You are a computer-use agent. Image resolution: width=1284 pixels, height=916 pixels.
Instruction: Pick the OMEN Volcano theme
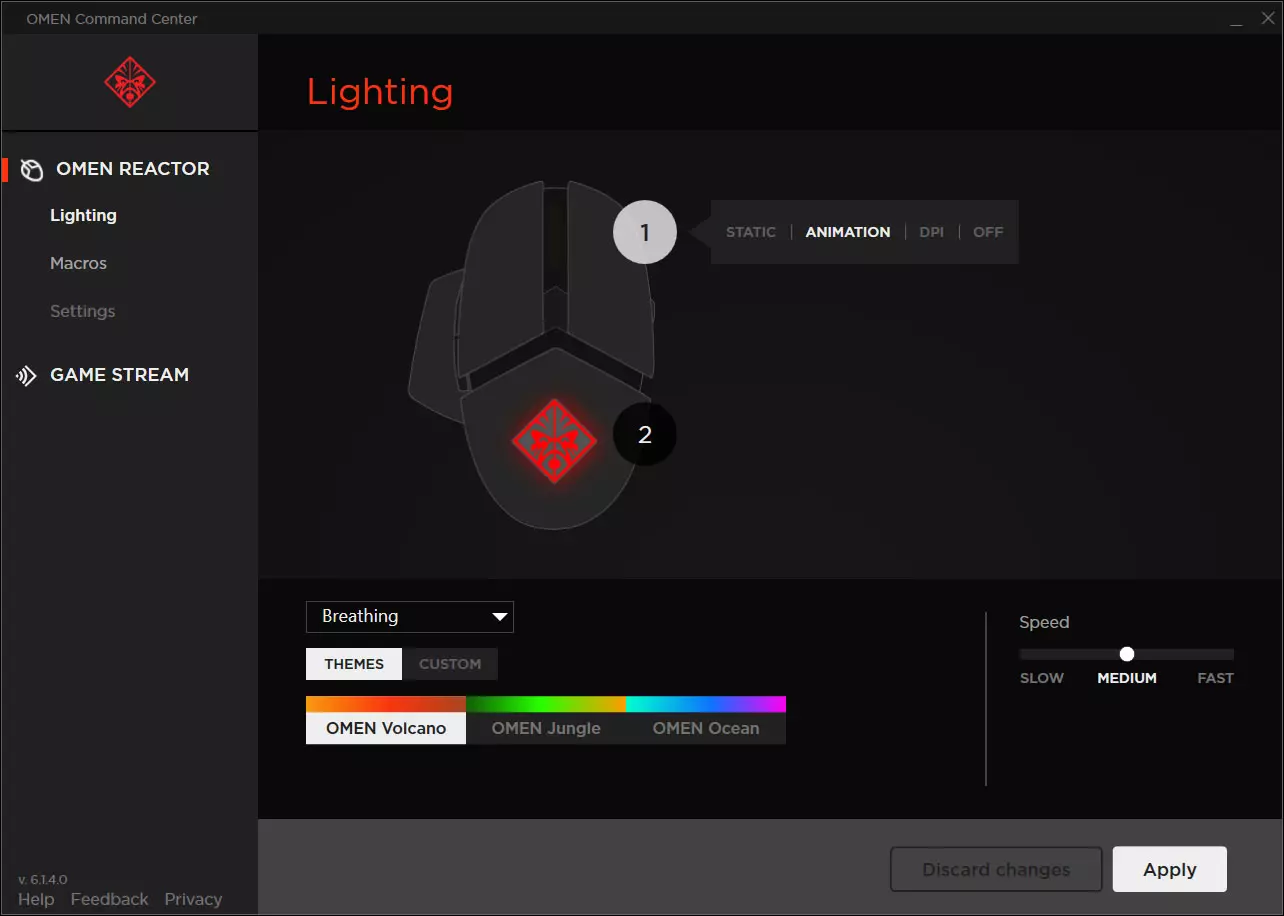pos(386,720)
